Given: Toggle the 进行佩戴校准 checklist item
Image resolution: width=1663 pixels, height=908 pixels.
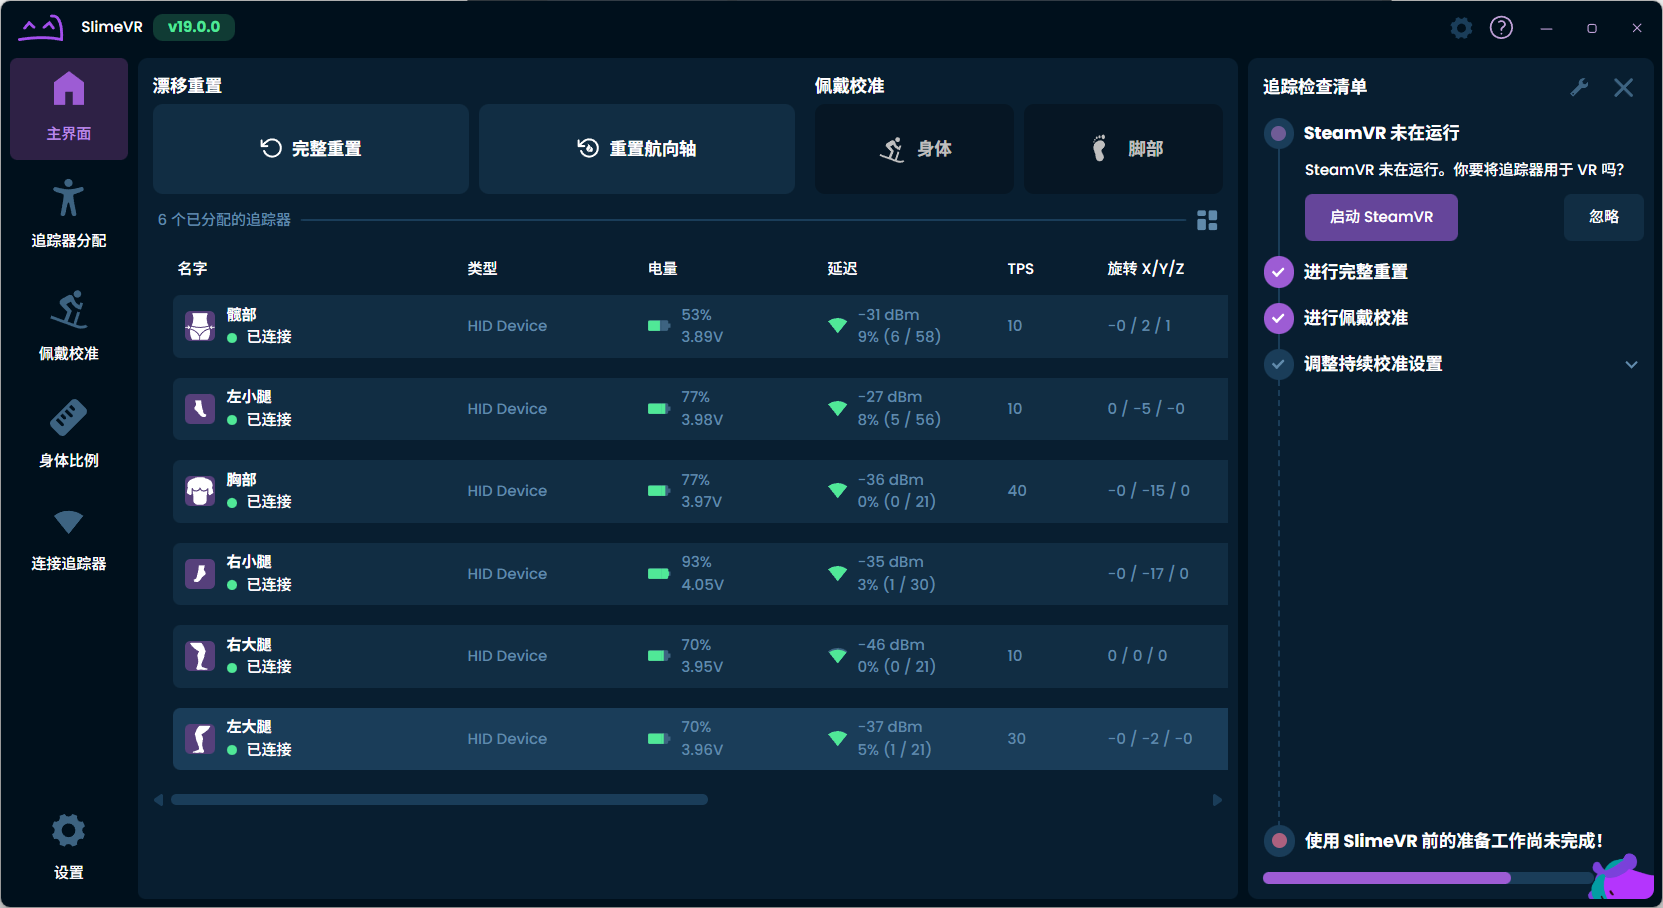Looking at the screenshot, I should coord(1279,318).
